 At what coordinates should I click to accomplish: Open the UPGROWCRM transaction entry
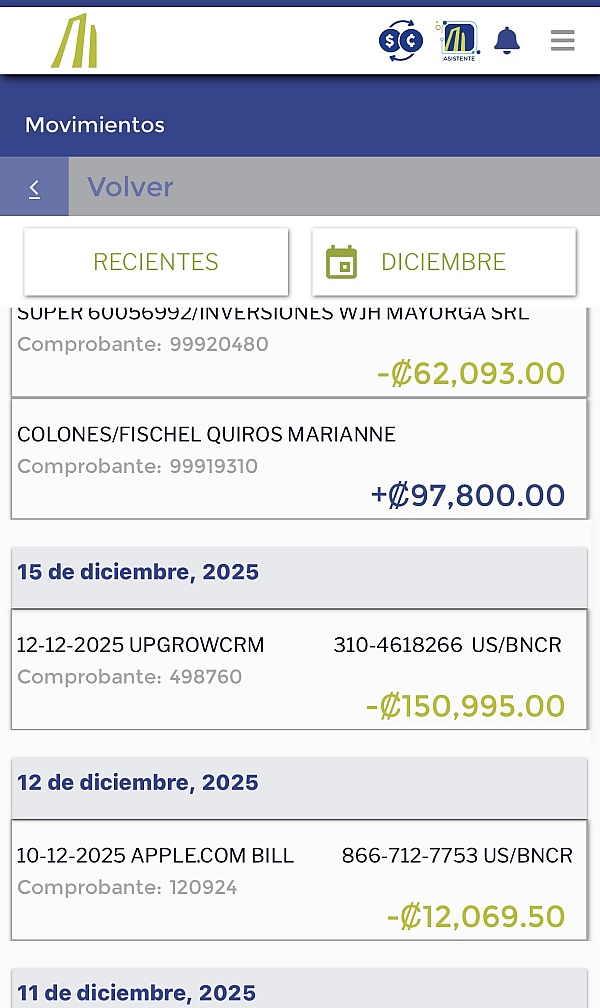(x=299, y=669)
